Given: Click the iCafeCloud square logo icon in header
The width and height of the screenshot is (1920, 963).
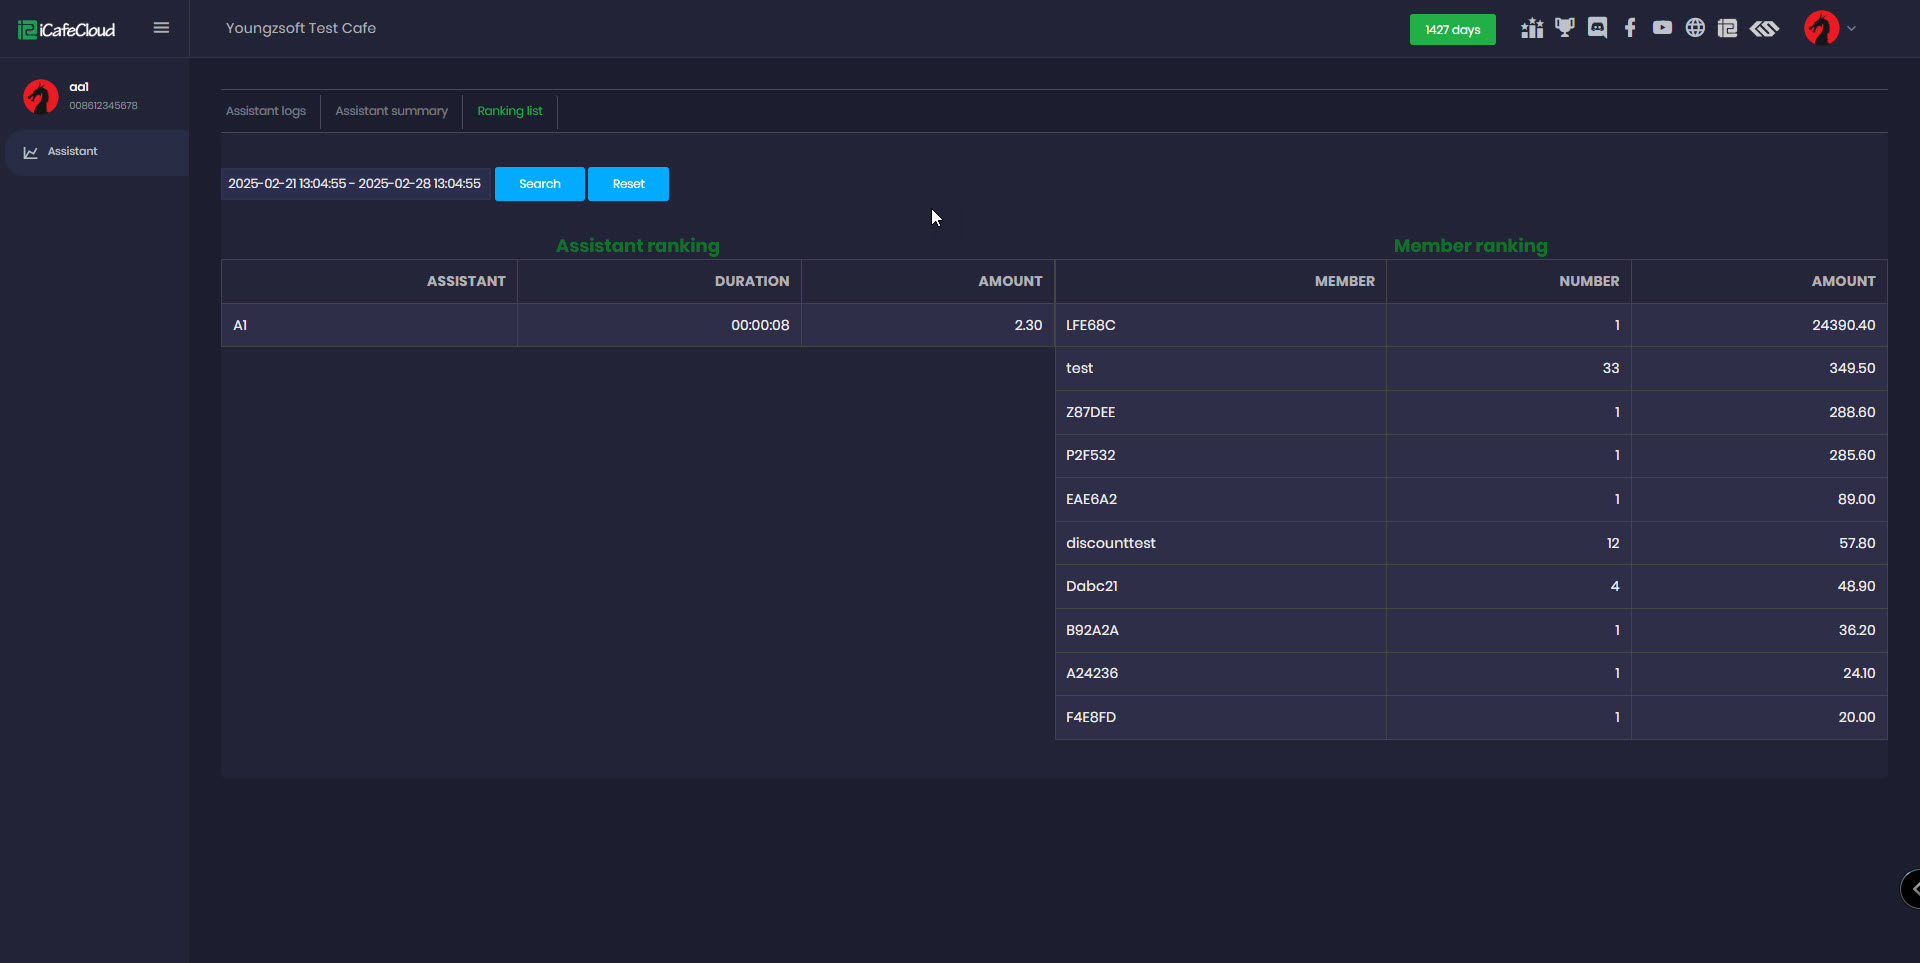Looking at the screenshot, I should tap(1727, 28).
